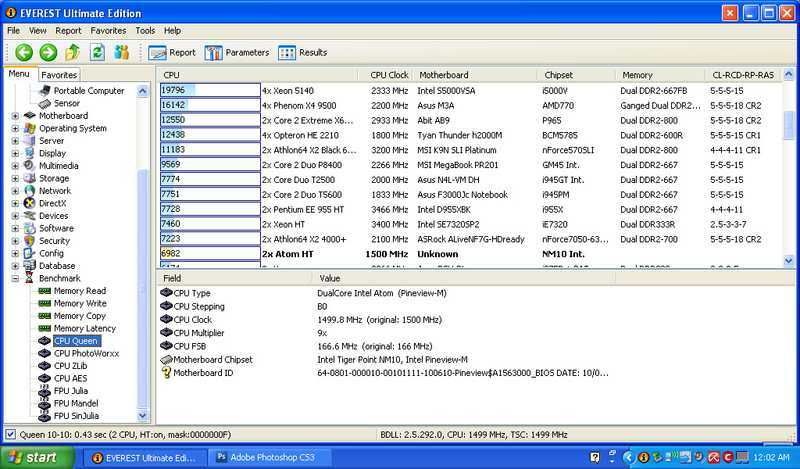Expand the Storage tree node
The image size is (800, 469).
[15, 179]
